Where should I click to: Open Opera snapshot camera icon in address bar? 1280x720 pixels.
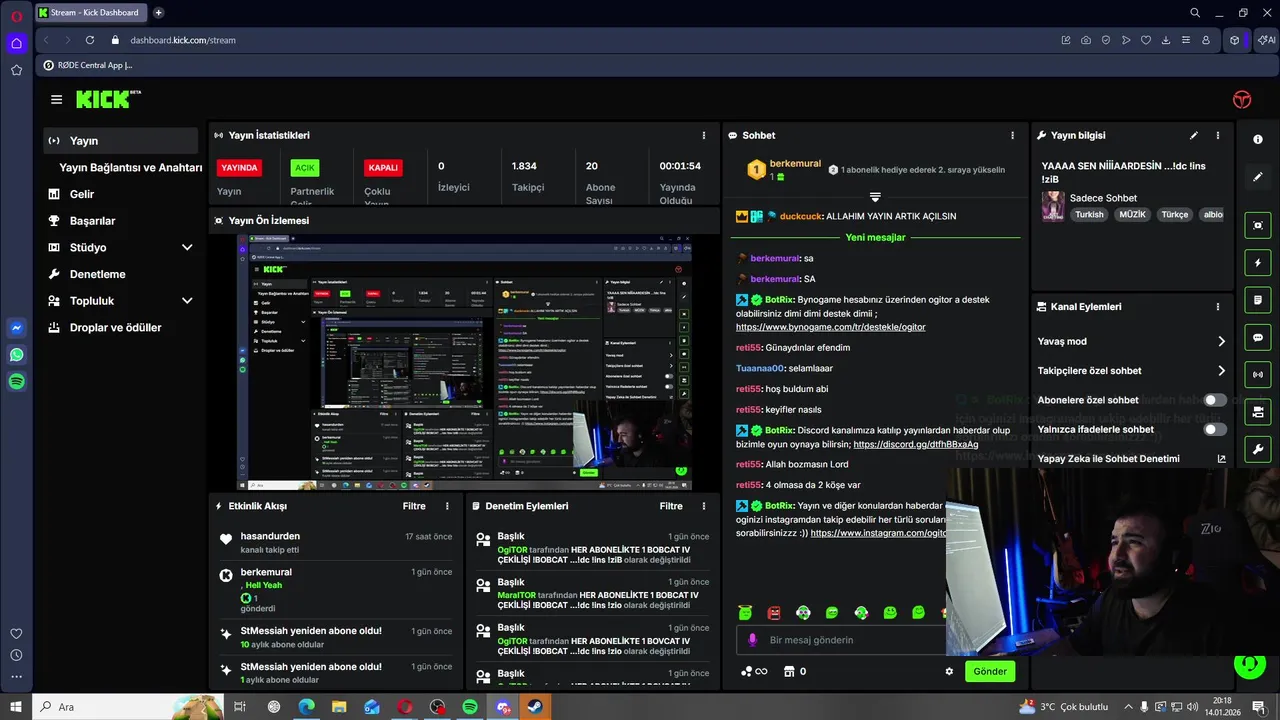tap(1086, 40)
